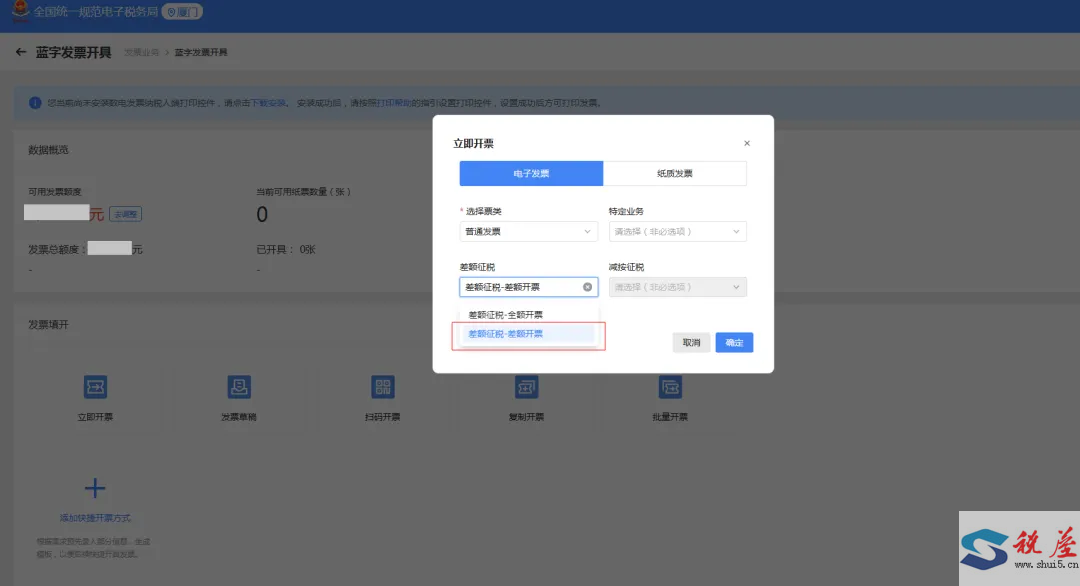Click the 取消 cancel button
Image resolution: width=1080 pixels, height=586 pixels.
692,342
